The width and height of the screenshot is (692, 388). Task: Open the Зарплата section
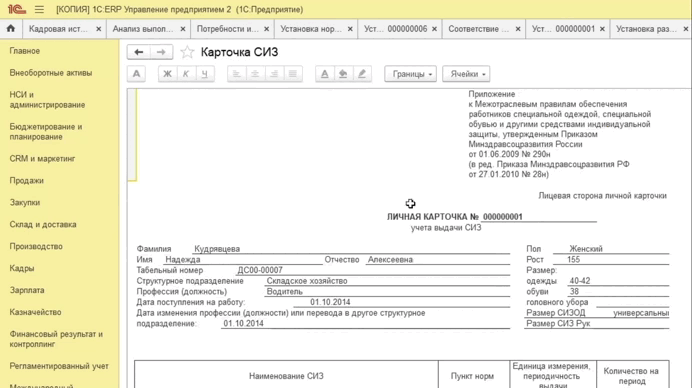tap(27, 290)
